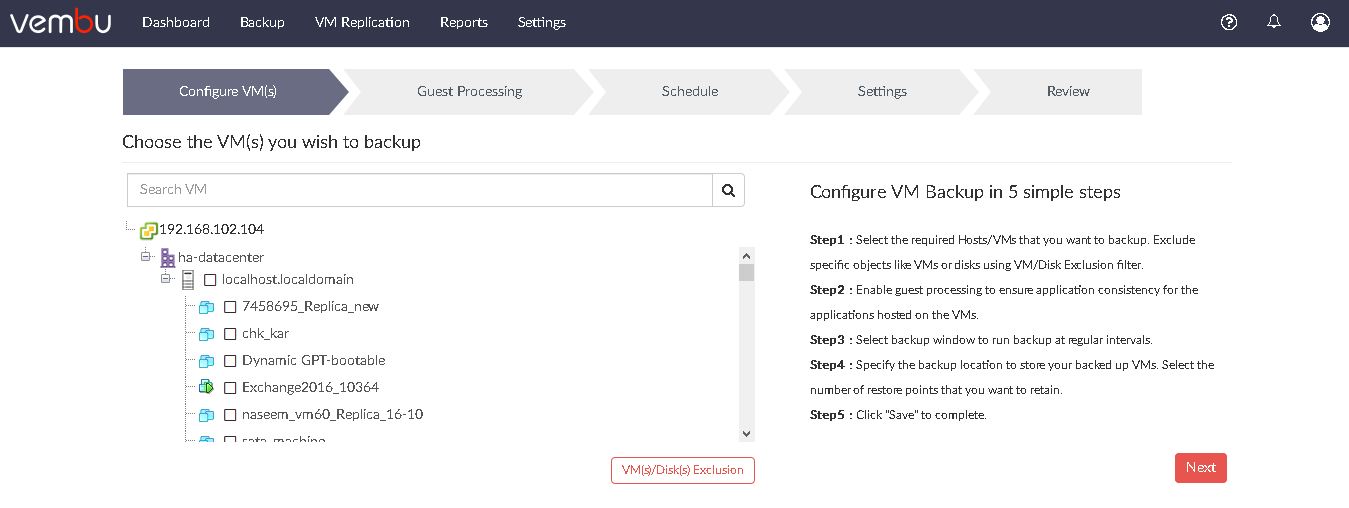The image size is (1349, 508).
Task: Collapse the ha-datacenter tree node
Action: (146, 257)
